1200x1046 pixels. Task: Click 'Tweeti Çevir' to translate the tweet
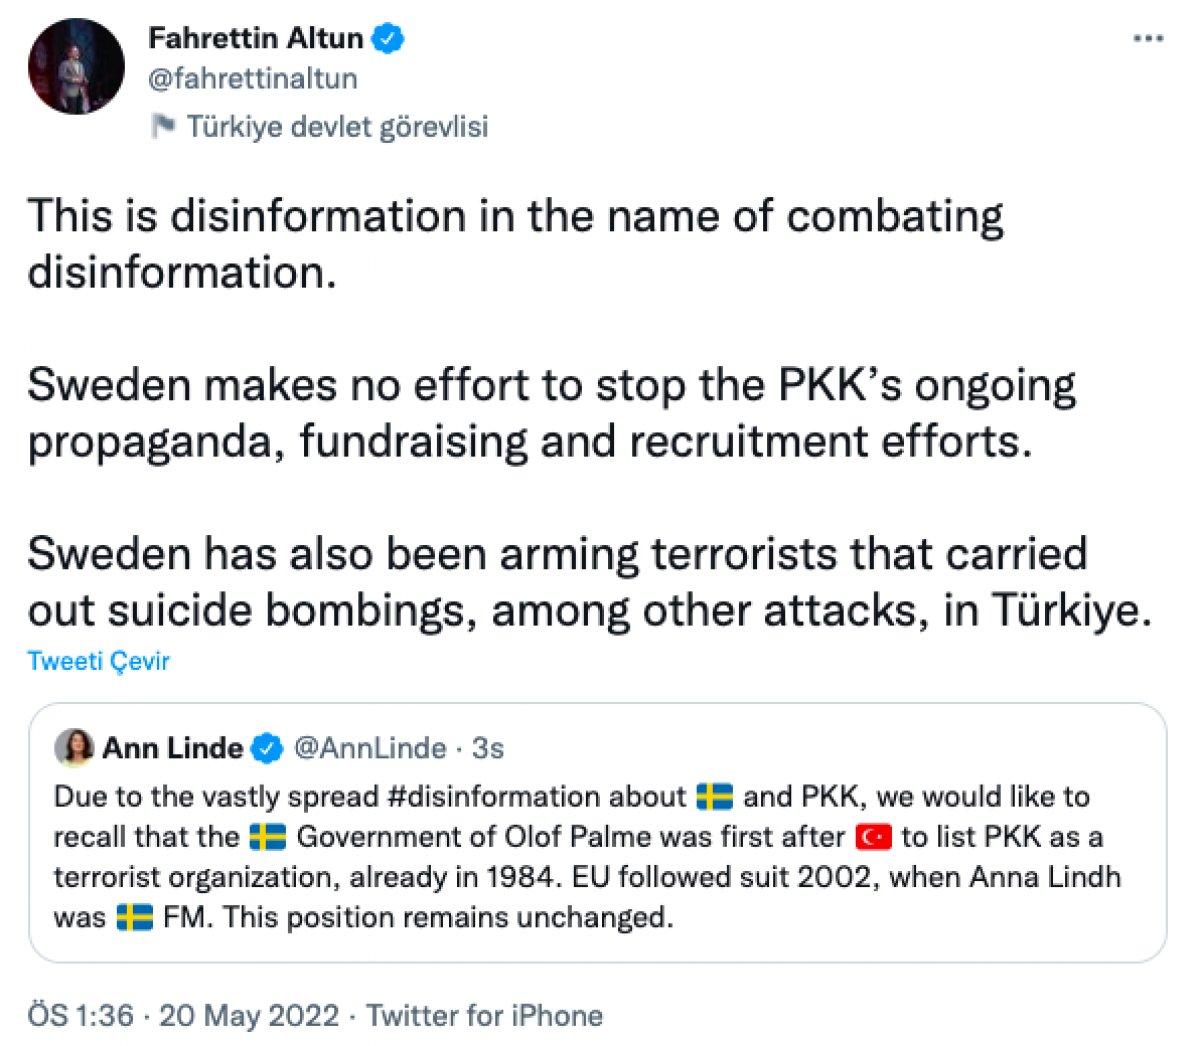[x=98, y=660]
